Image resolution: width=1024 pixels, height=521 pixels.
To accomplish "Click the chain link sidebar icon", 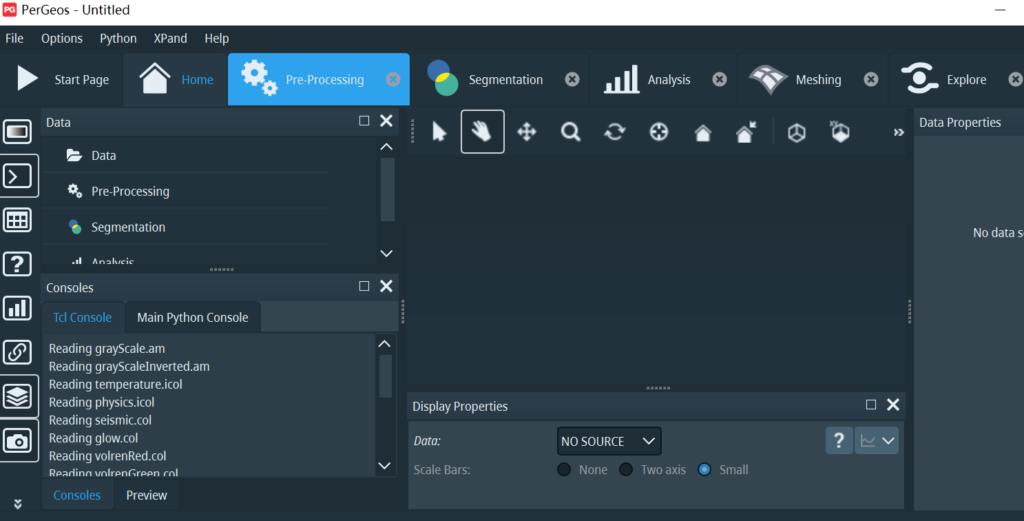I will pyautogui.click(x=18, y=352).
